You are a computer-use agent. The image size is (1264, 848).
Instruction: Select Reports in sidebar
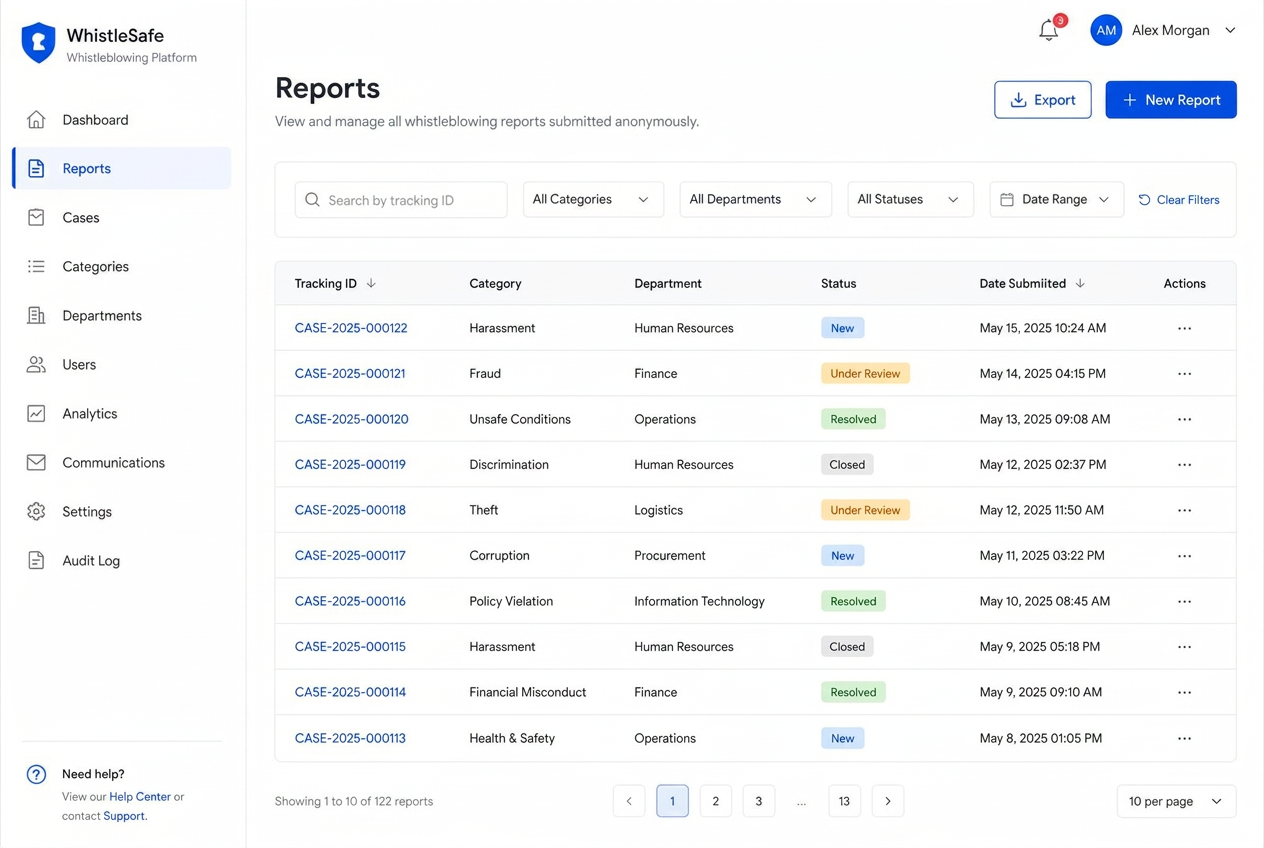[122, 168]
